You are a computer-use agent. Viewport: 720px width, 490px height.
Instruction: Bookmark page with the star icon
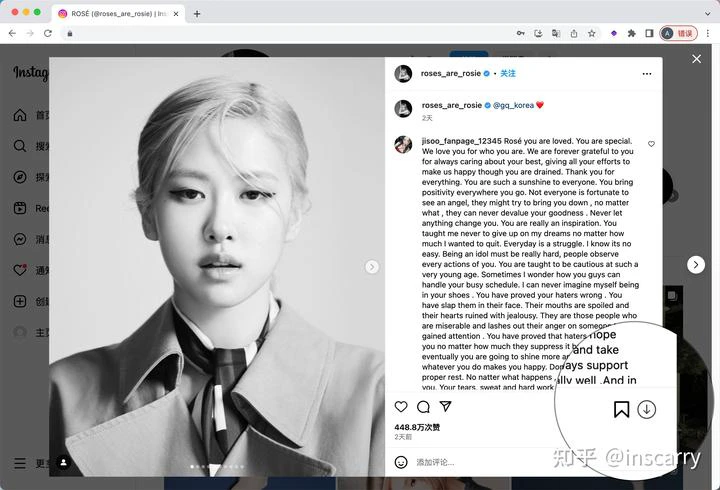(592, 34)
